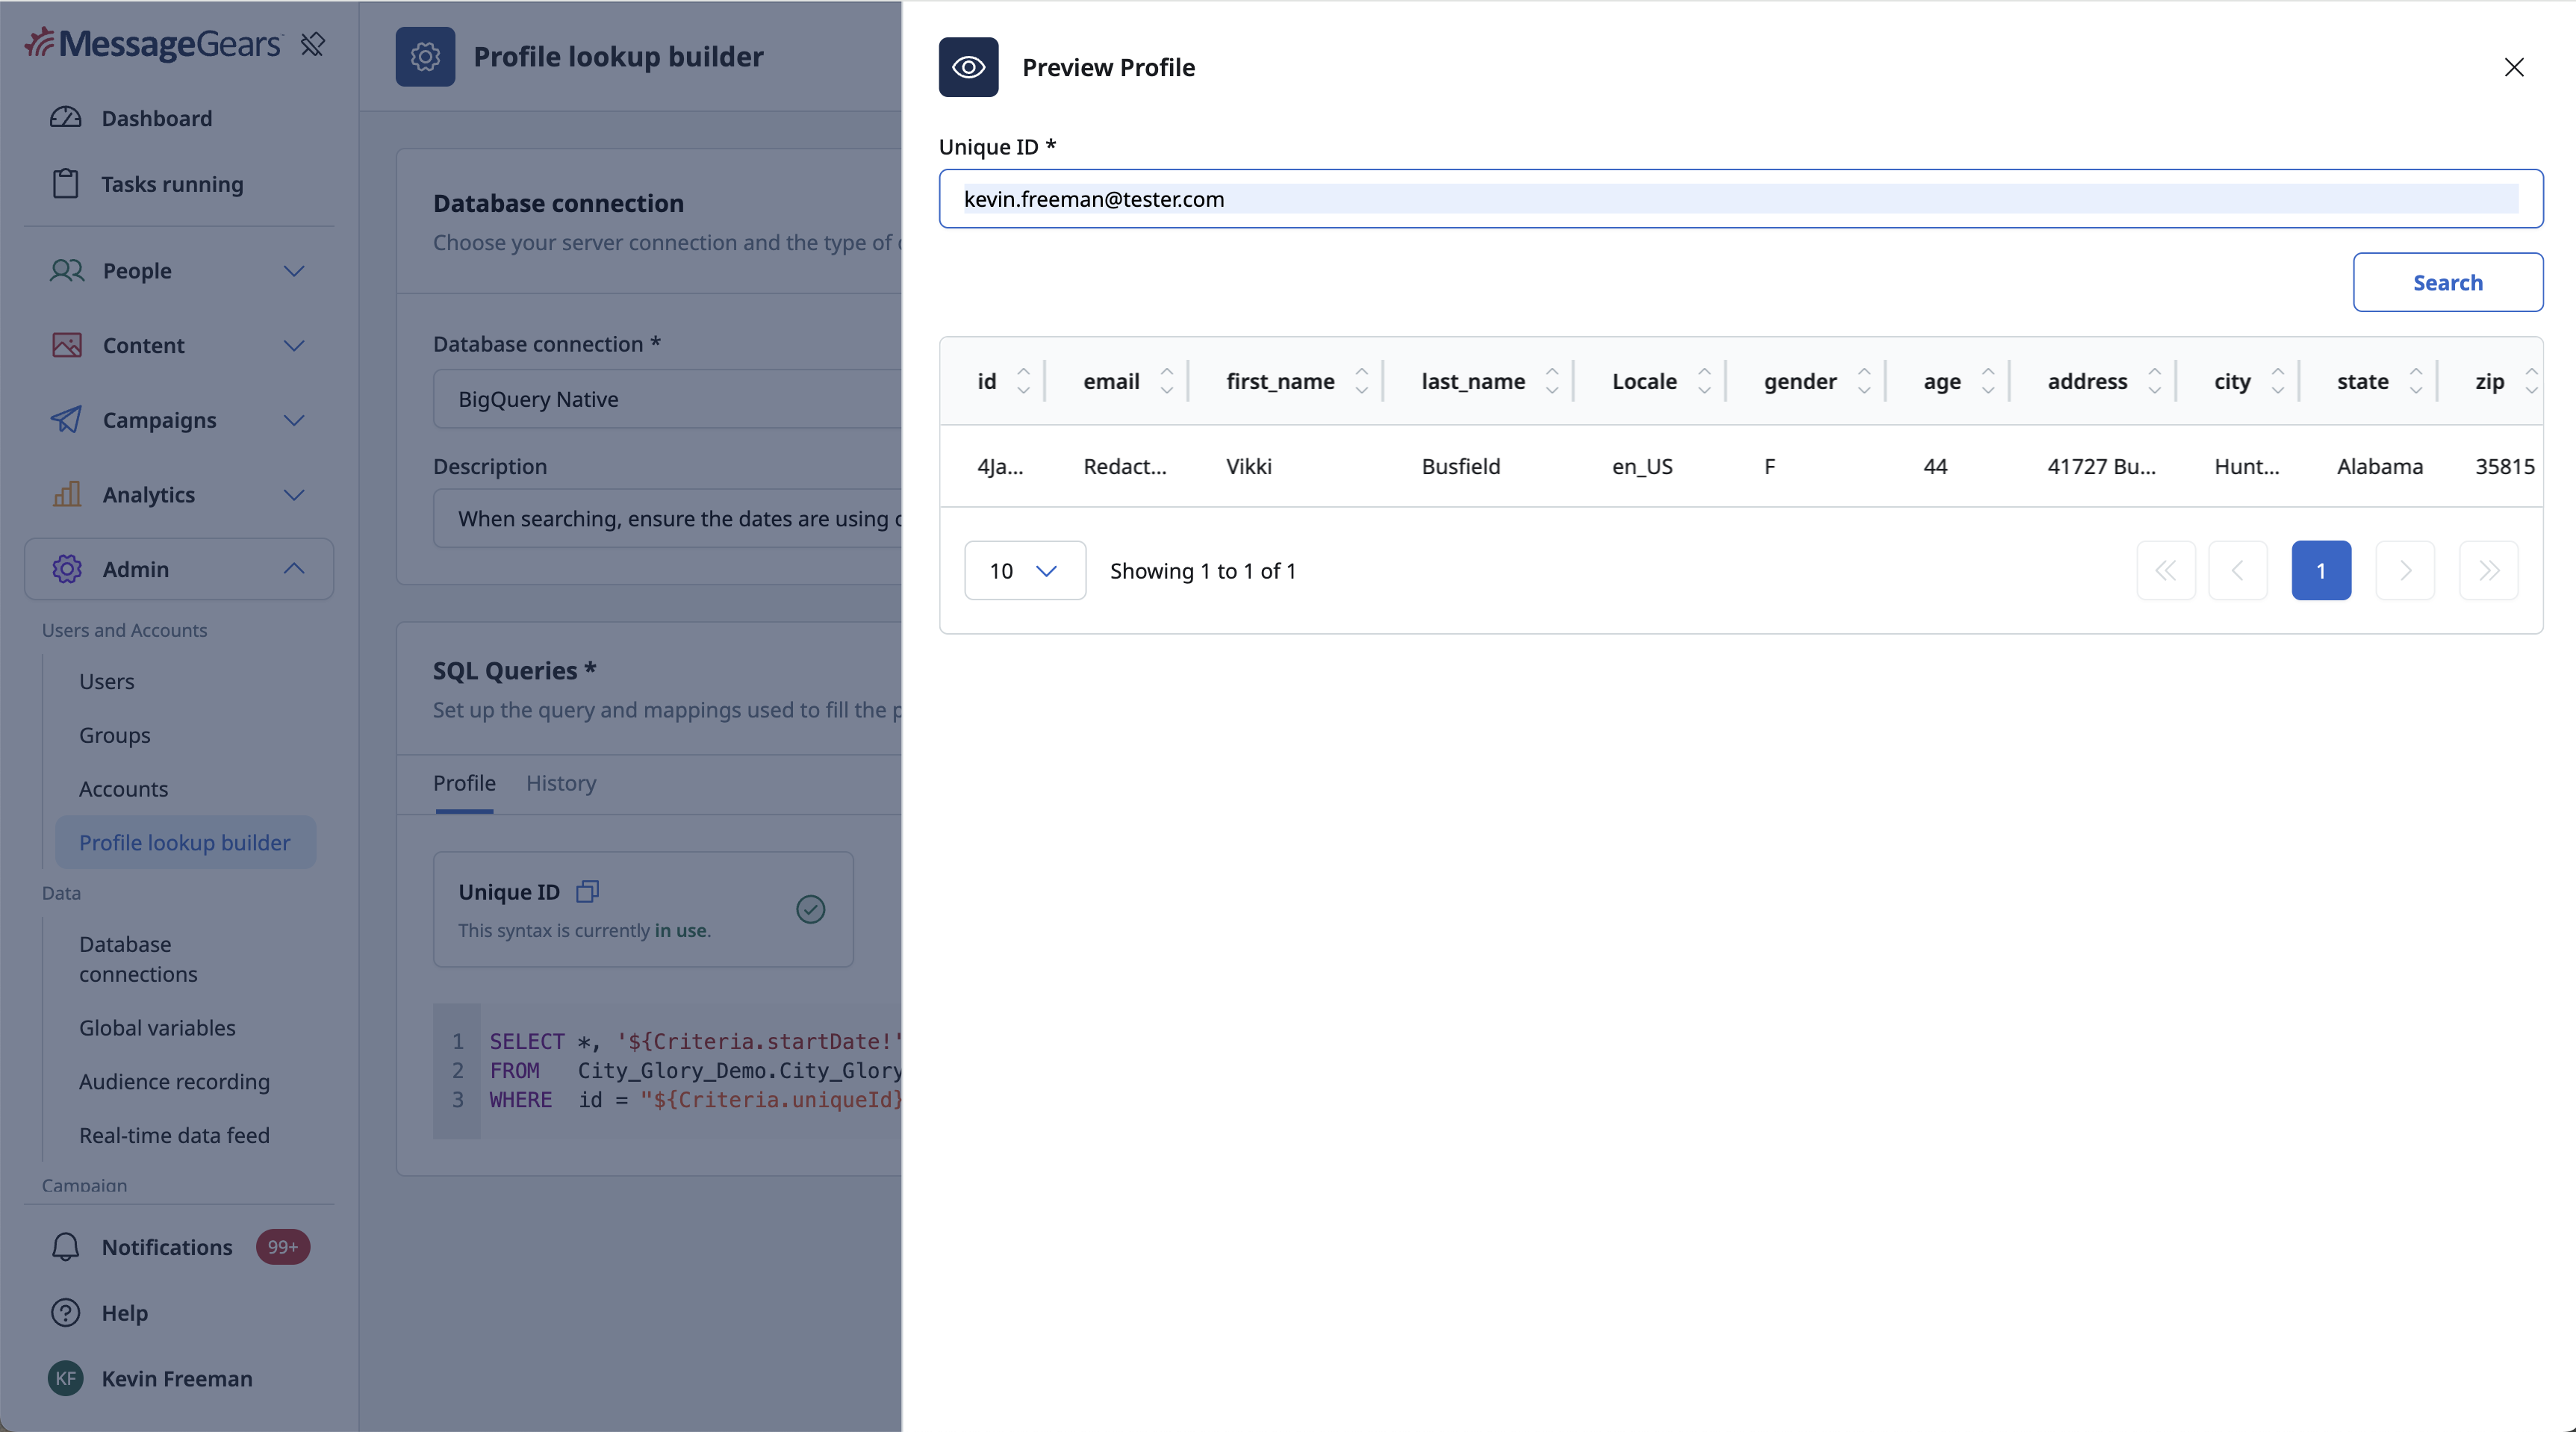Sort table by age column
Image resolution: width=2576 pixels, height=1432 pixels.
[1988, 381]
